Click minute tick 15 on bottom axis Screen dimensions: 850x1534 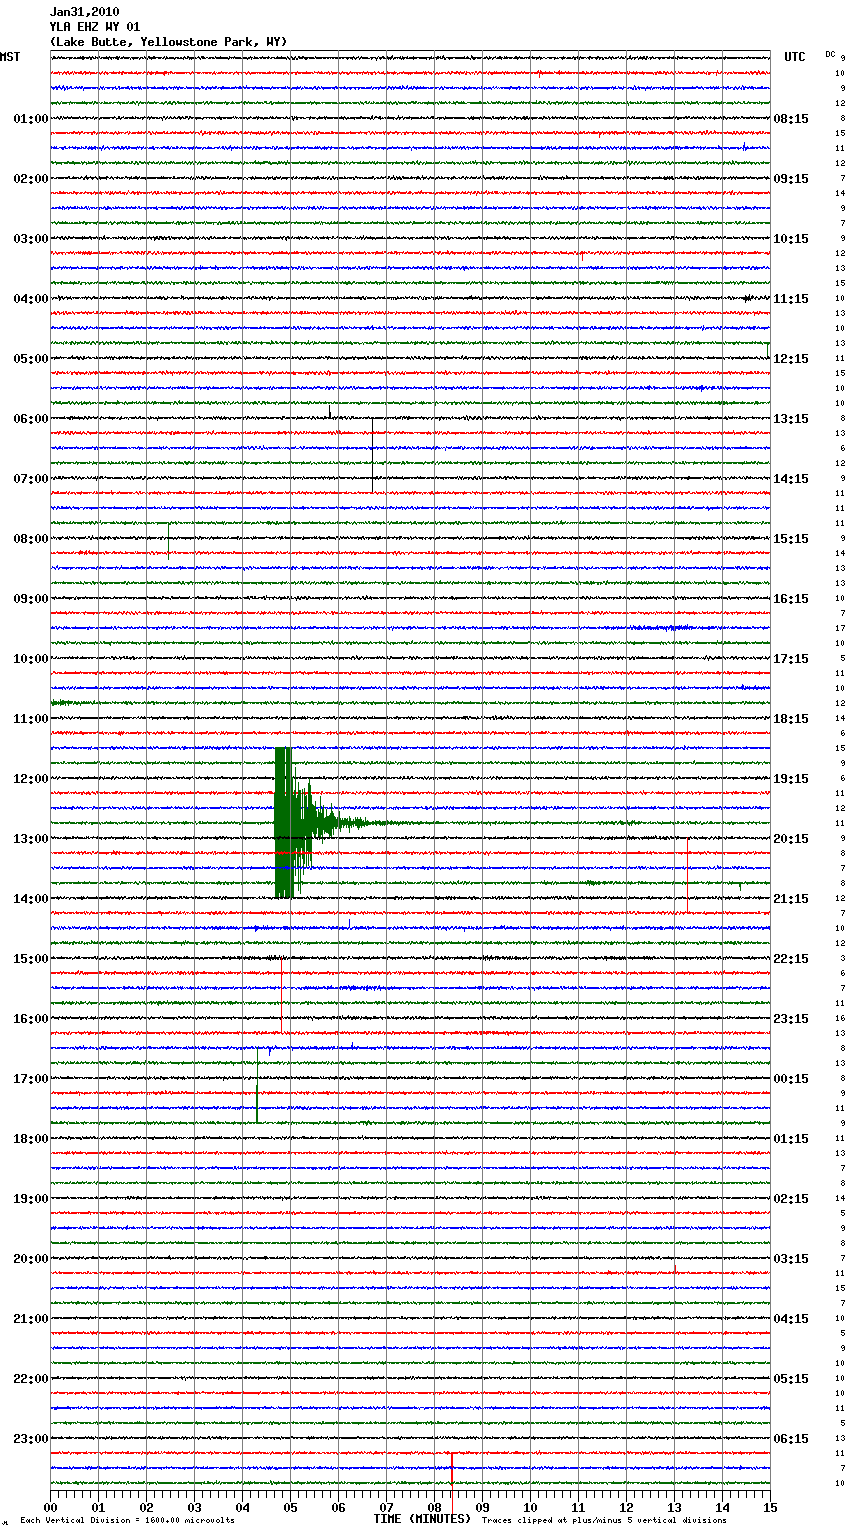point(770,1507)
